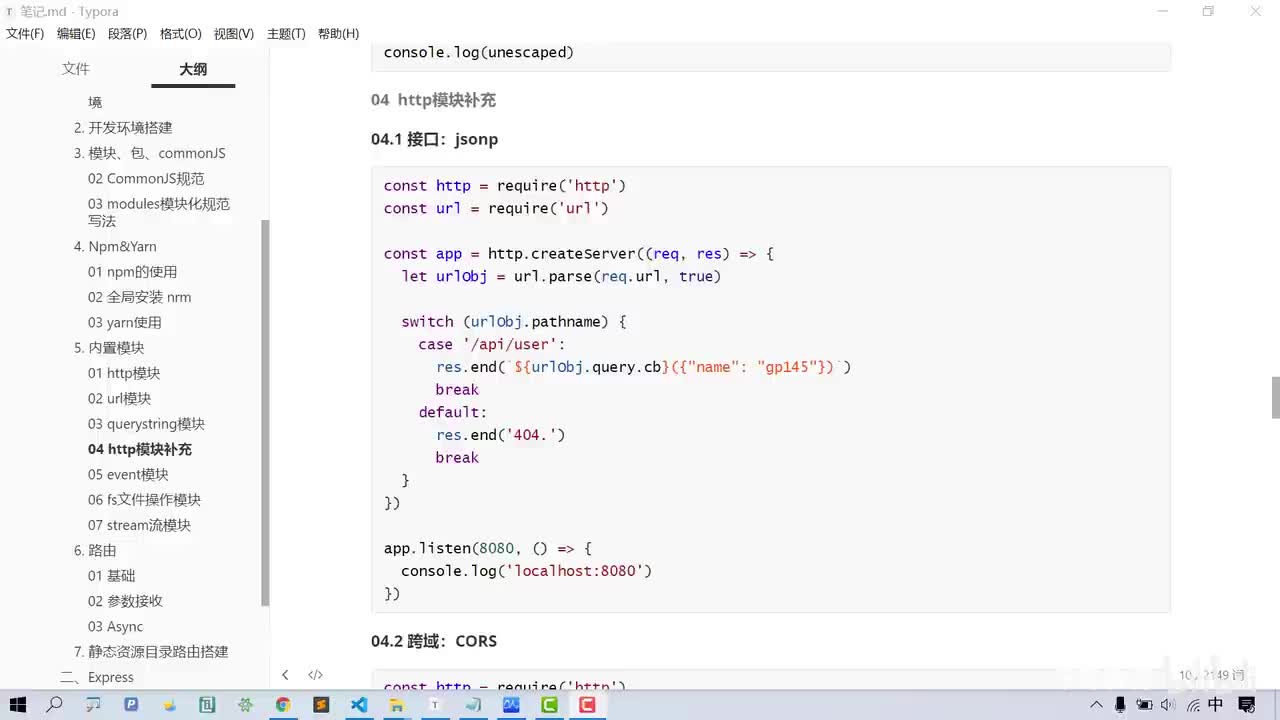Click heading 04.1 接口：jsonp
Viewport: 1280px width, 720px height.
(x=434, y=139)
